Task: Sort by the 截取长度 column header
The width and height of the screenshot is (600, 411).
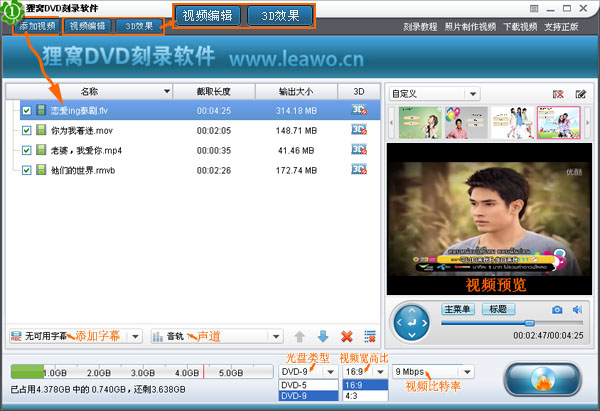Action: coord(214,91)
